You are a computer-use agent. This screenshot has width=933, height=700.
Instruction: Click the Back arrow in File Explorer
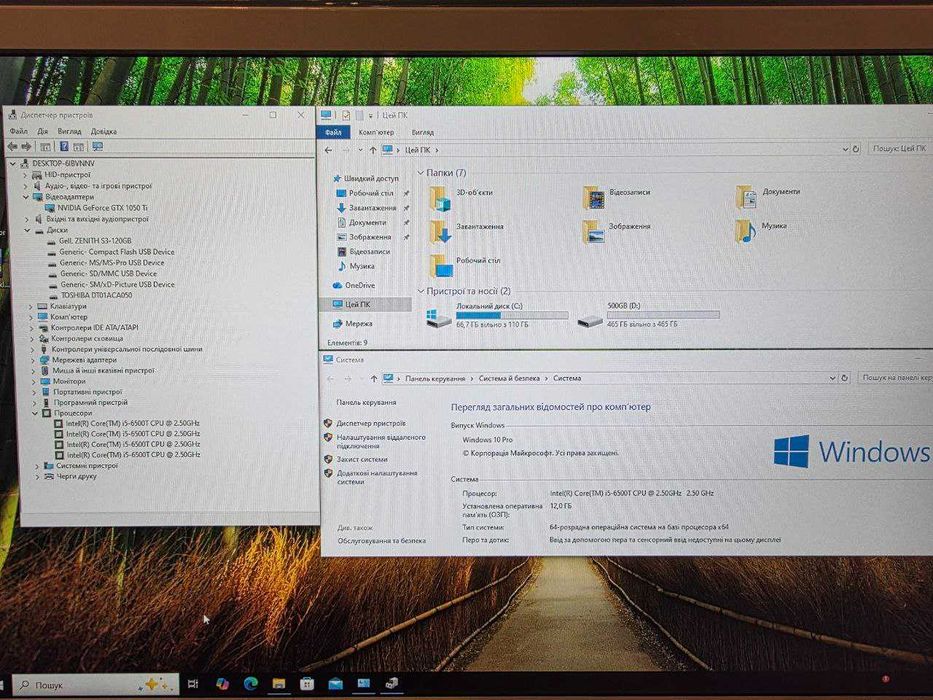tap(328, 150)
